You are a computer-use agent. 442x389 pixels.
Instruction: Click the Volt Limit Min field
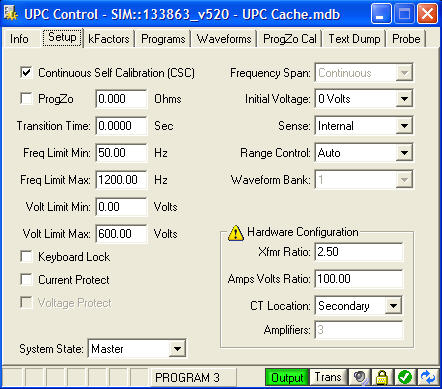(x=121, y=207)
